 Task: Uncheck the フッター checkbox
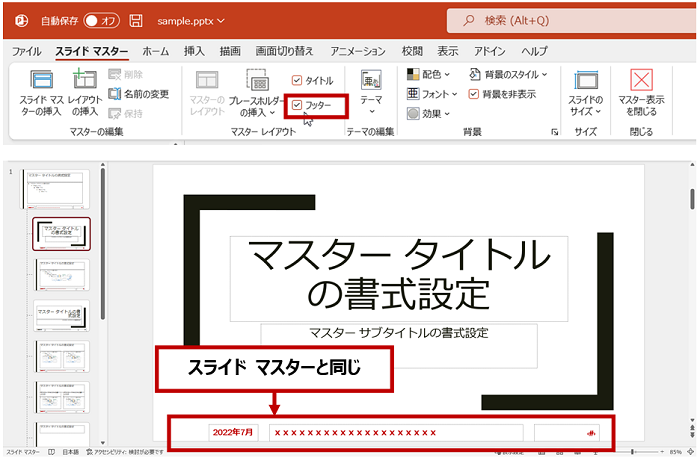(297, 104)
